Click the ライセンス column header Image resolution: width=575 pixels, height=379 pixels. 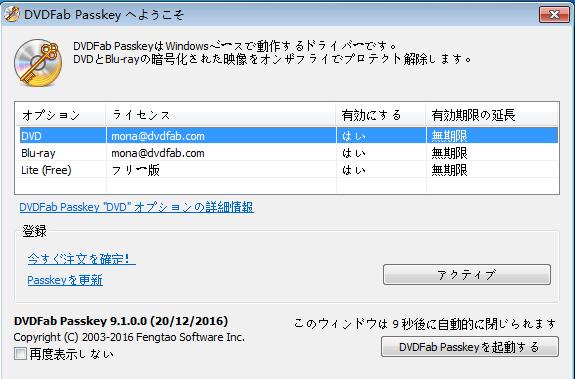[221, 115]
